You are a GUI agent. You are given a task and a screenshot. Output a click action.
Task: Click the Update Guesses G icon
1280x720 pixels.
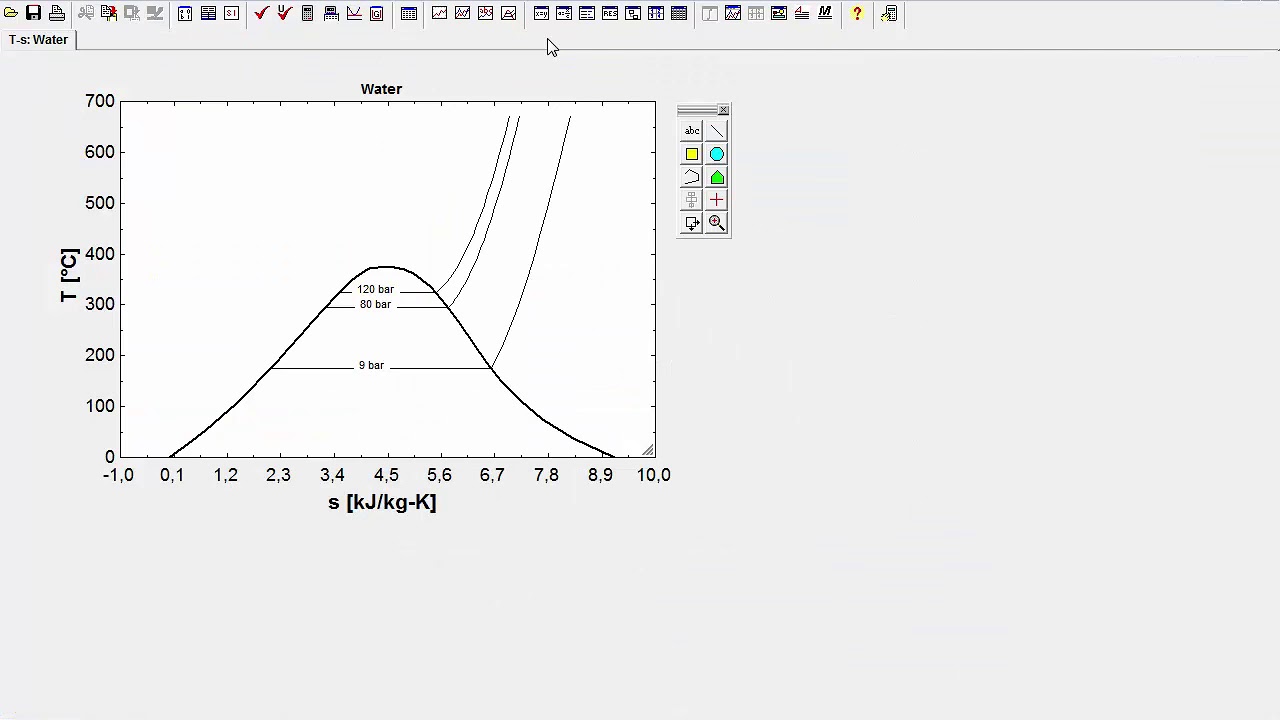point(377,13)
